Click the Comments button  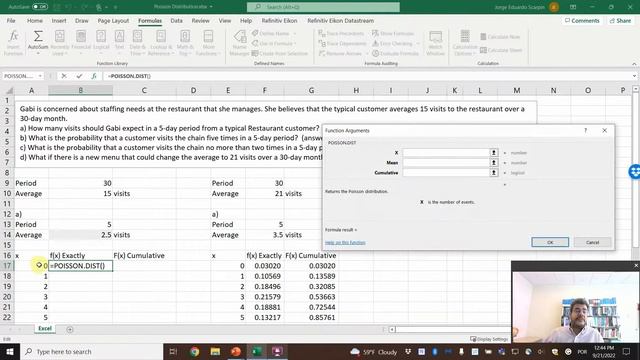582,20
